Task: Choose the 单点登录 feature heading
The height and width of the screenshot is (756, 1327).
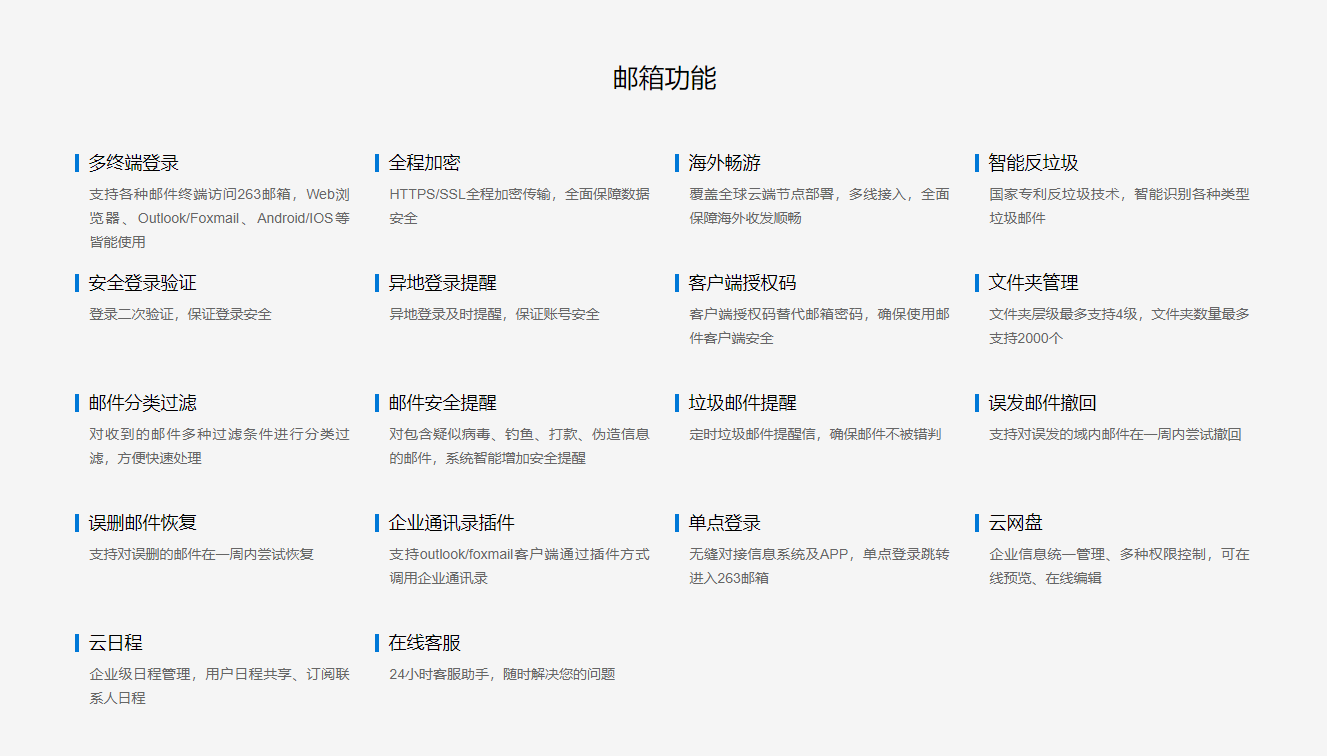Action: click(724, 523)
